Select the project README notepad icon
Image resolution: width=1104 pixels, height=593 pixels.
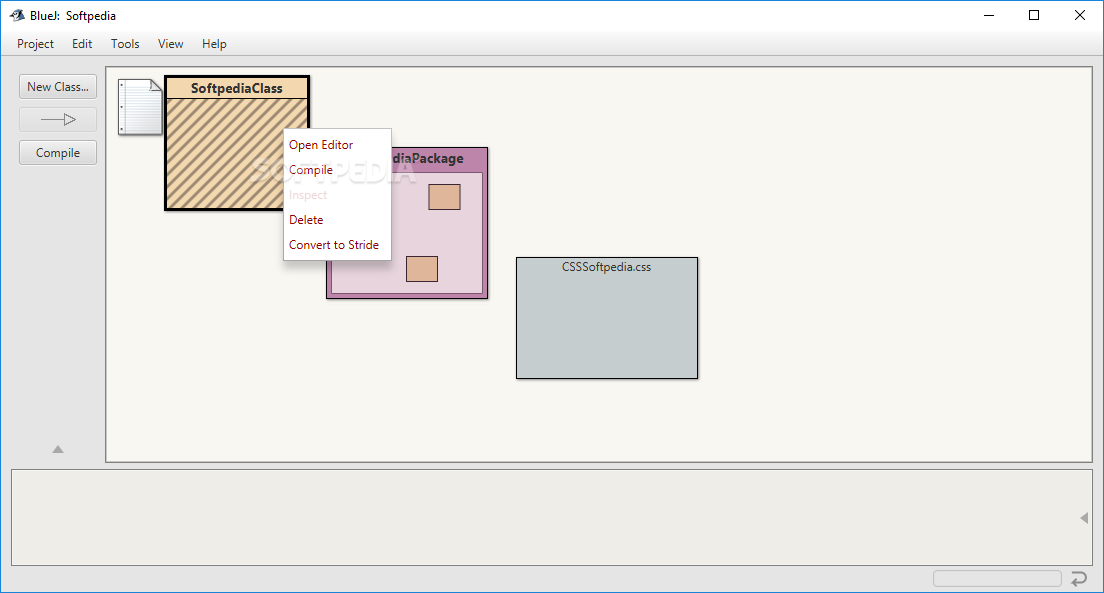140,107
